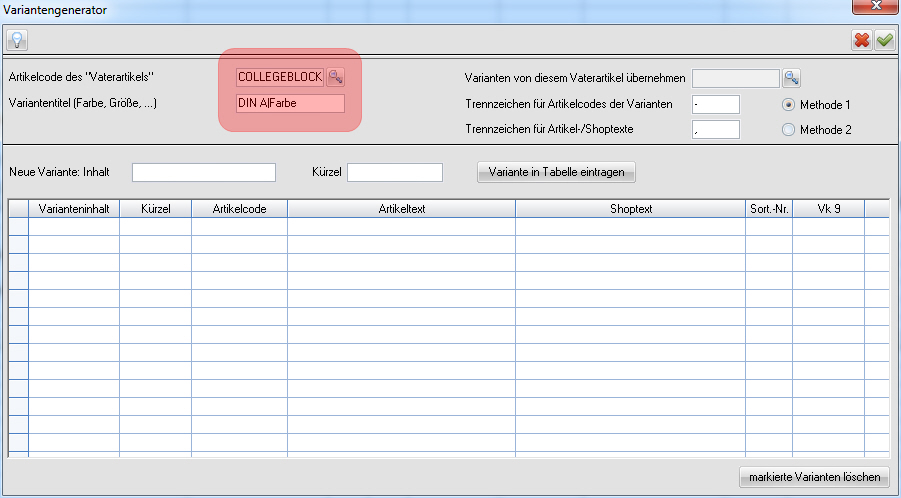Click the green checkmark confirm icon

(x=884, y=40)
